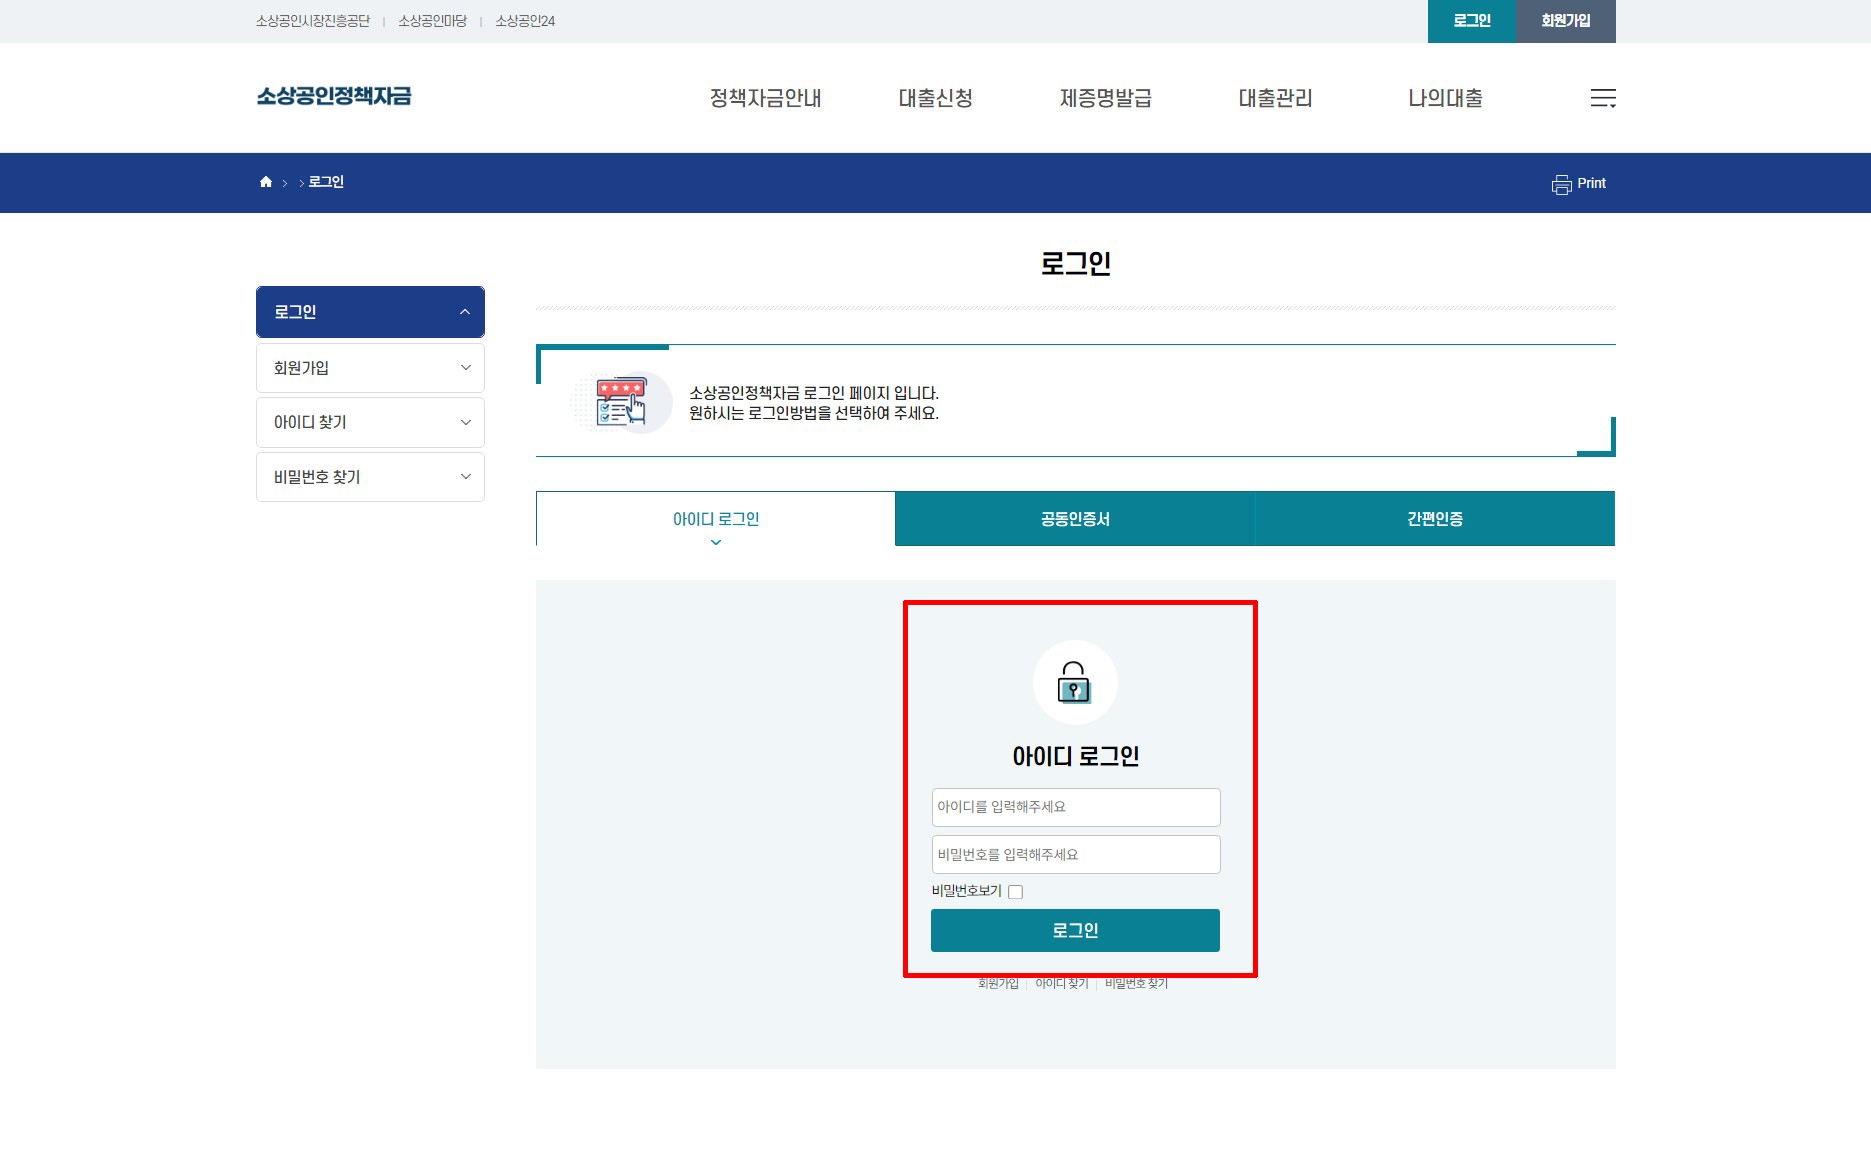Click the 아이디 로그인 form heading text
The width and height of the screenshot is (1871, 1166).
(x=1076, y=757)
